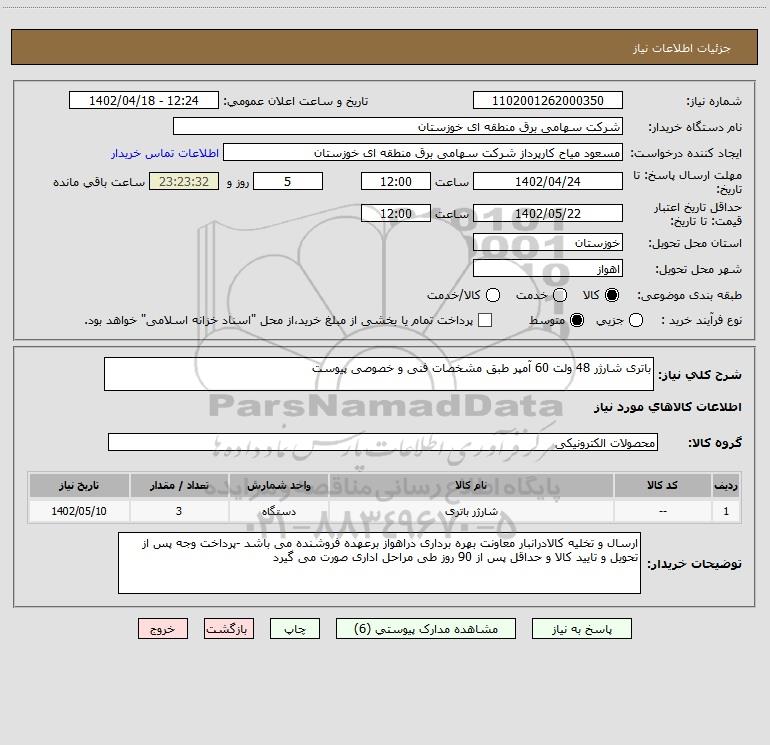
Task: Click the کد کالا column header
Action: (662, 486)
